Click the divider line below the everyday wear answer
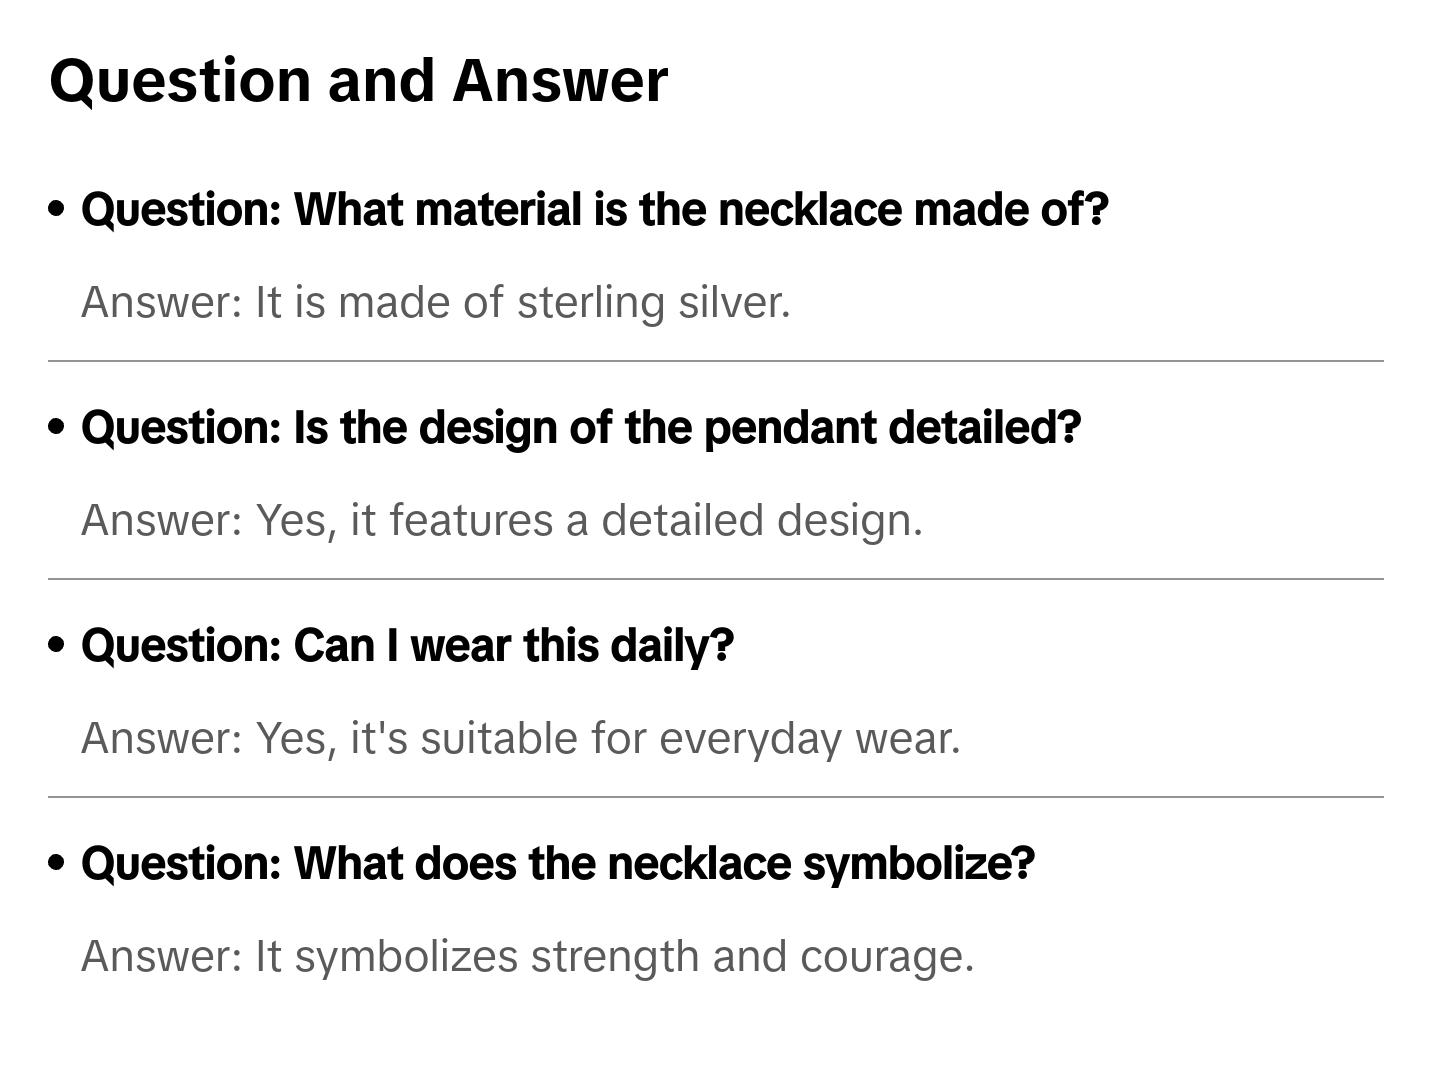The height and width of the screenshot is (1072, 1432). pyautogui.click(x=716, y=797)
